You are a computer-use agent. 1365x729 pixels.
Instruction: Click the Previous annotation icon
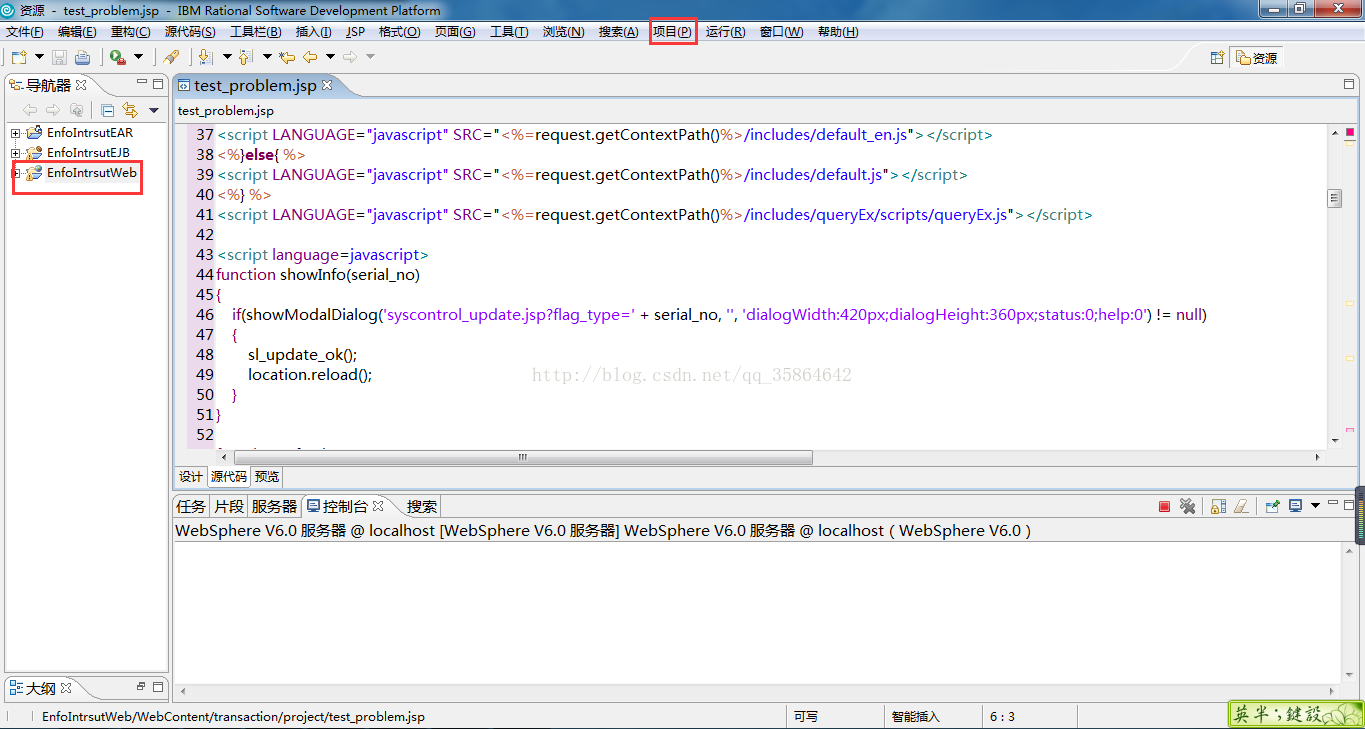point(246,57)
